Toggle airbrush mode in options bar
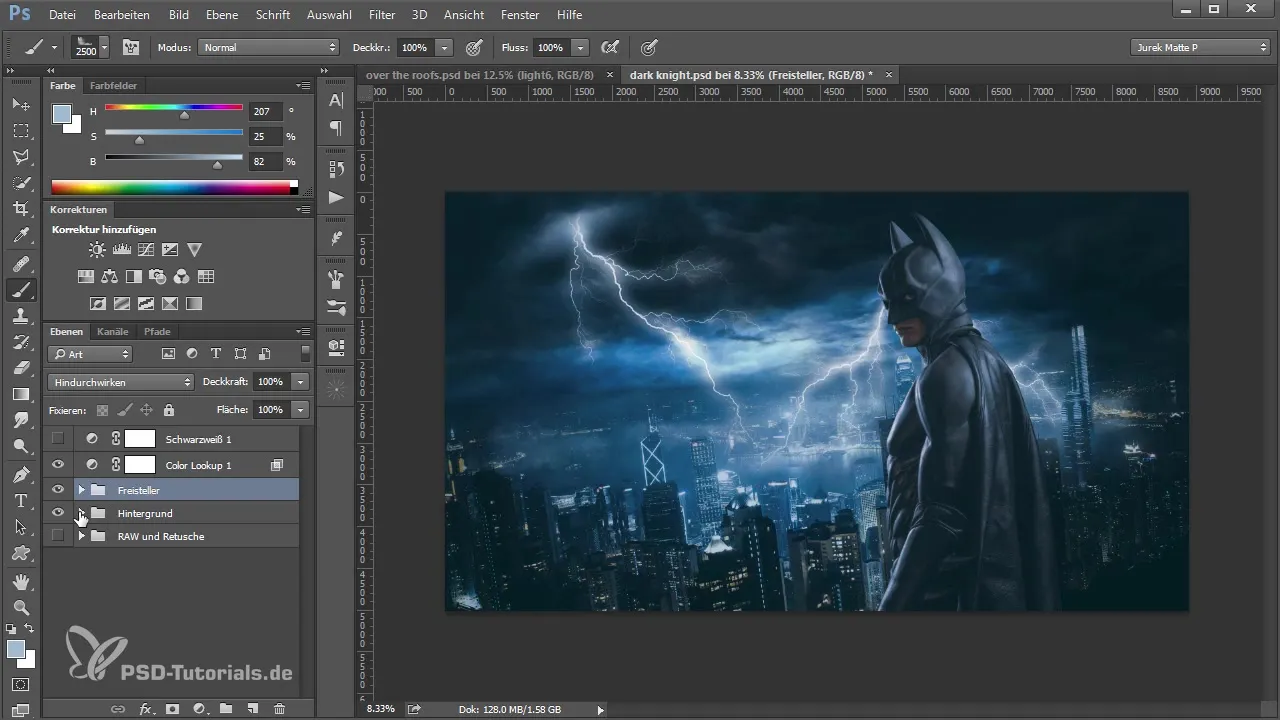 609,47
